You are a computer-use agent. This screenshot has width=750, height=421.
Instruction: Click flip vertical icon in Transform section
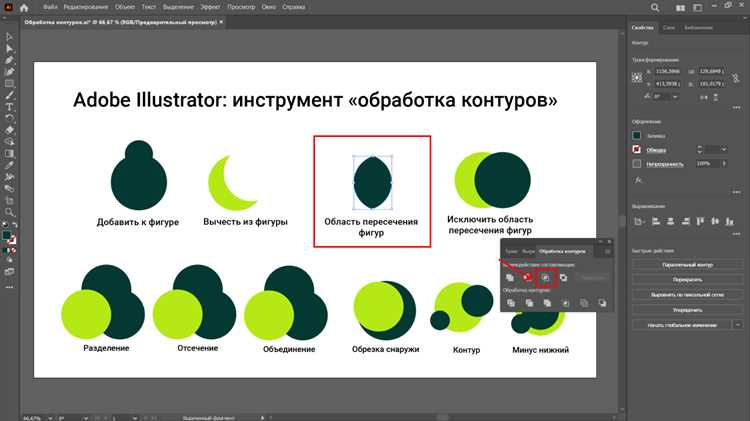click(716, 97)
